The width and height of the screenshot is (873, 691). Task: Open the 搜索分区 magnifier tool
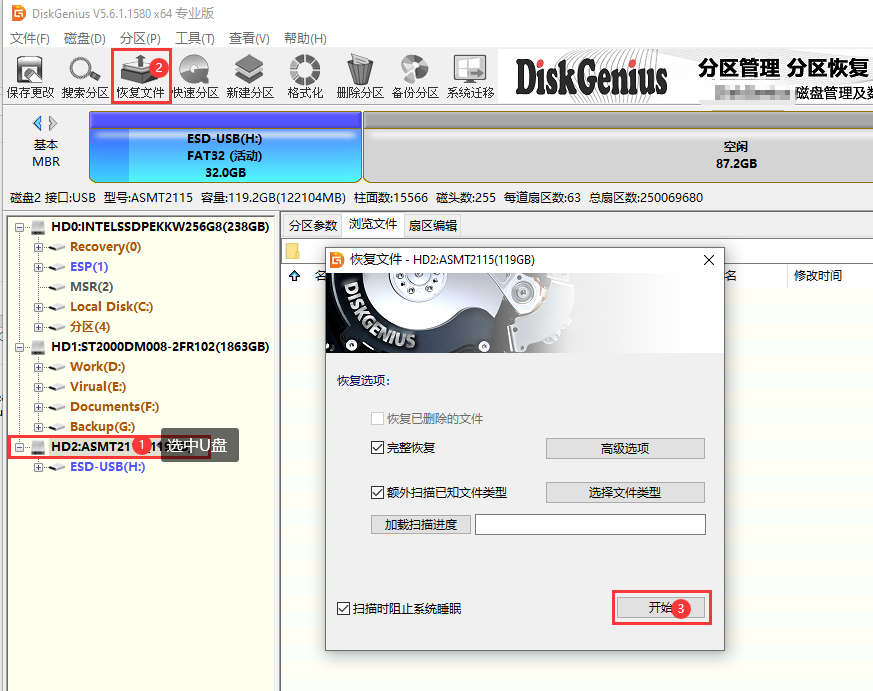click(x=85, y=76)
